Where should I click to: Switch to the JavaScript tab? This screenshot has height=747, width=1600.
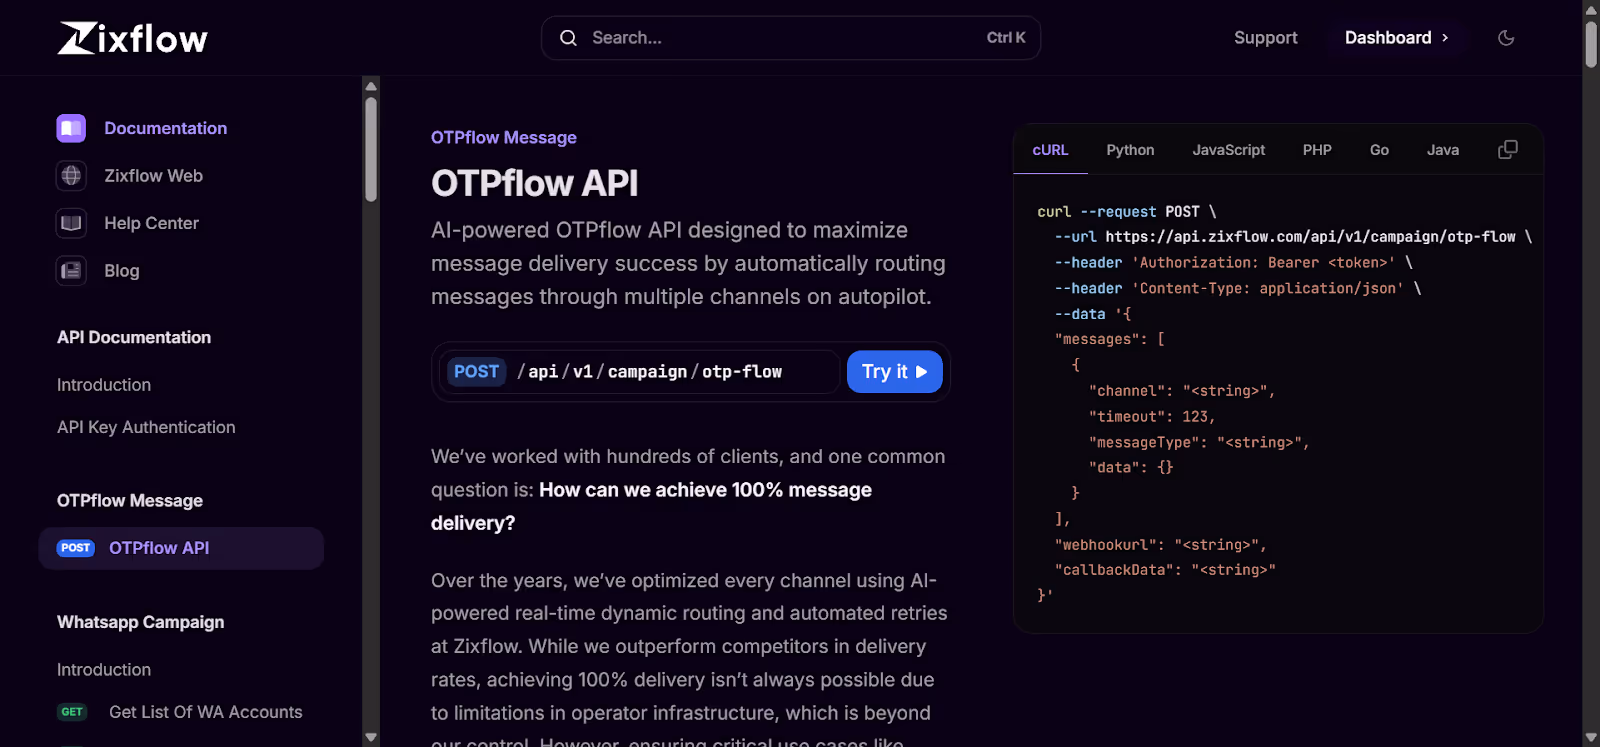click(1228, 150)
